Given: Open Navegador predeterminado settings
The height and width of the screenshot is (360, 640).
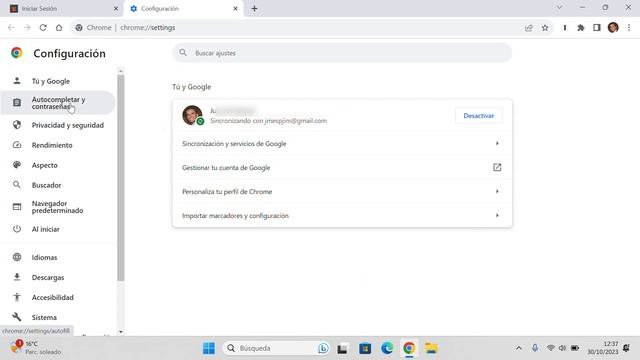Looking at the screenshot, I should 57,207.
